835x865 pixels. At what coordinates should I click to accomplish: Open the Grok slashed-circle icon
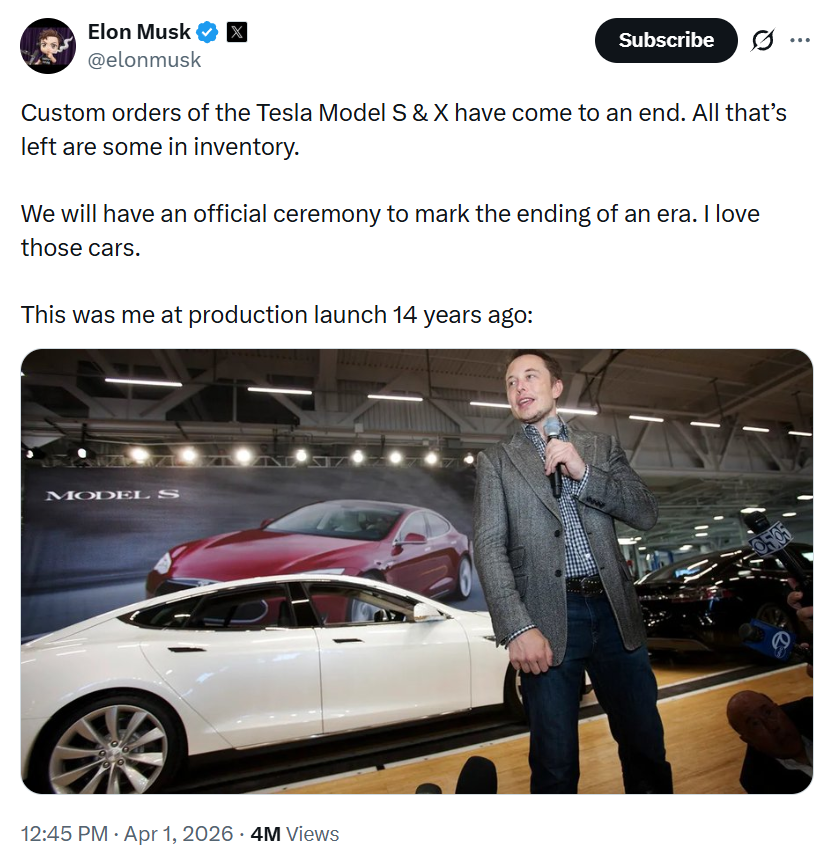point(762,40)
